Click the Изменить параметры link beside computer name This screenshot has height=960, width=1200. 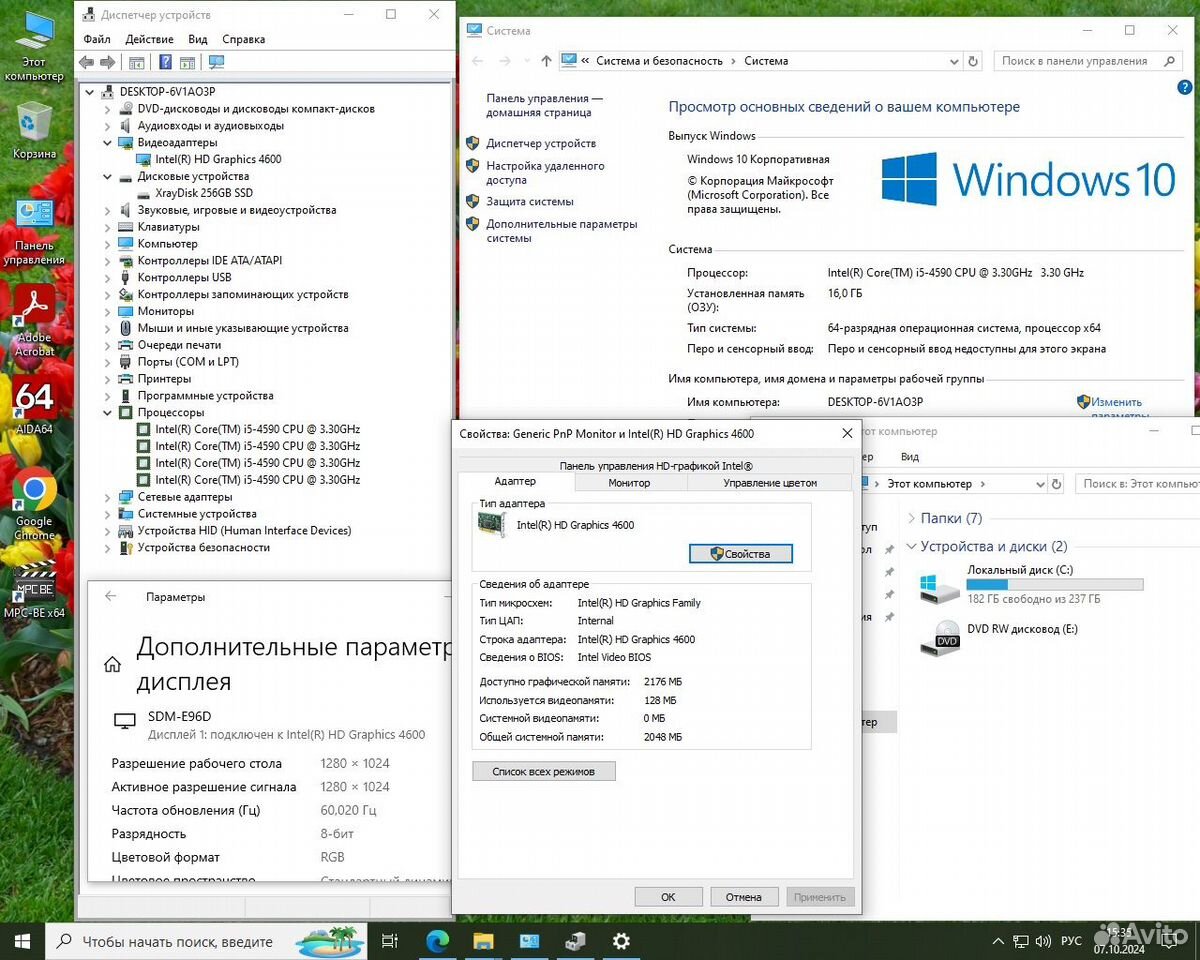pyautogui.click(x=1116, y=408)
